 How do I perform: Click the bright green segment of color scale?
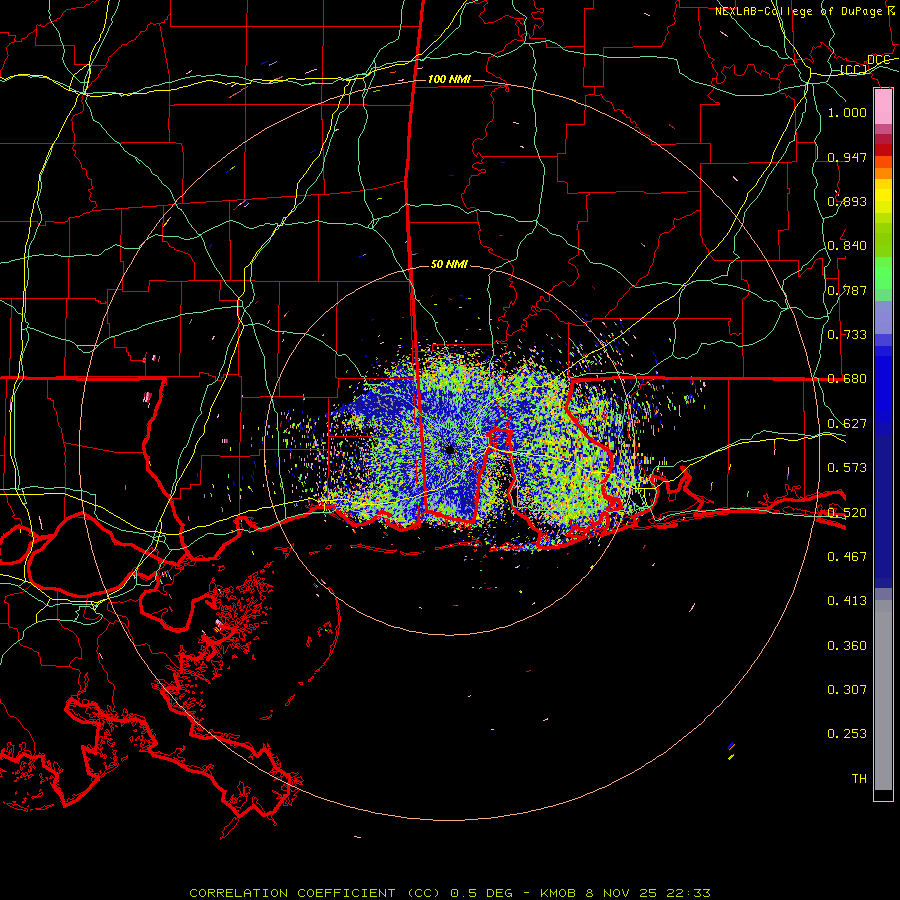click(x=883, y=273)
